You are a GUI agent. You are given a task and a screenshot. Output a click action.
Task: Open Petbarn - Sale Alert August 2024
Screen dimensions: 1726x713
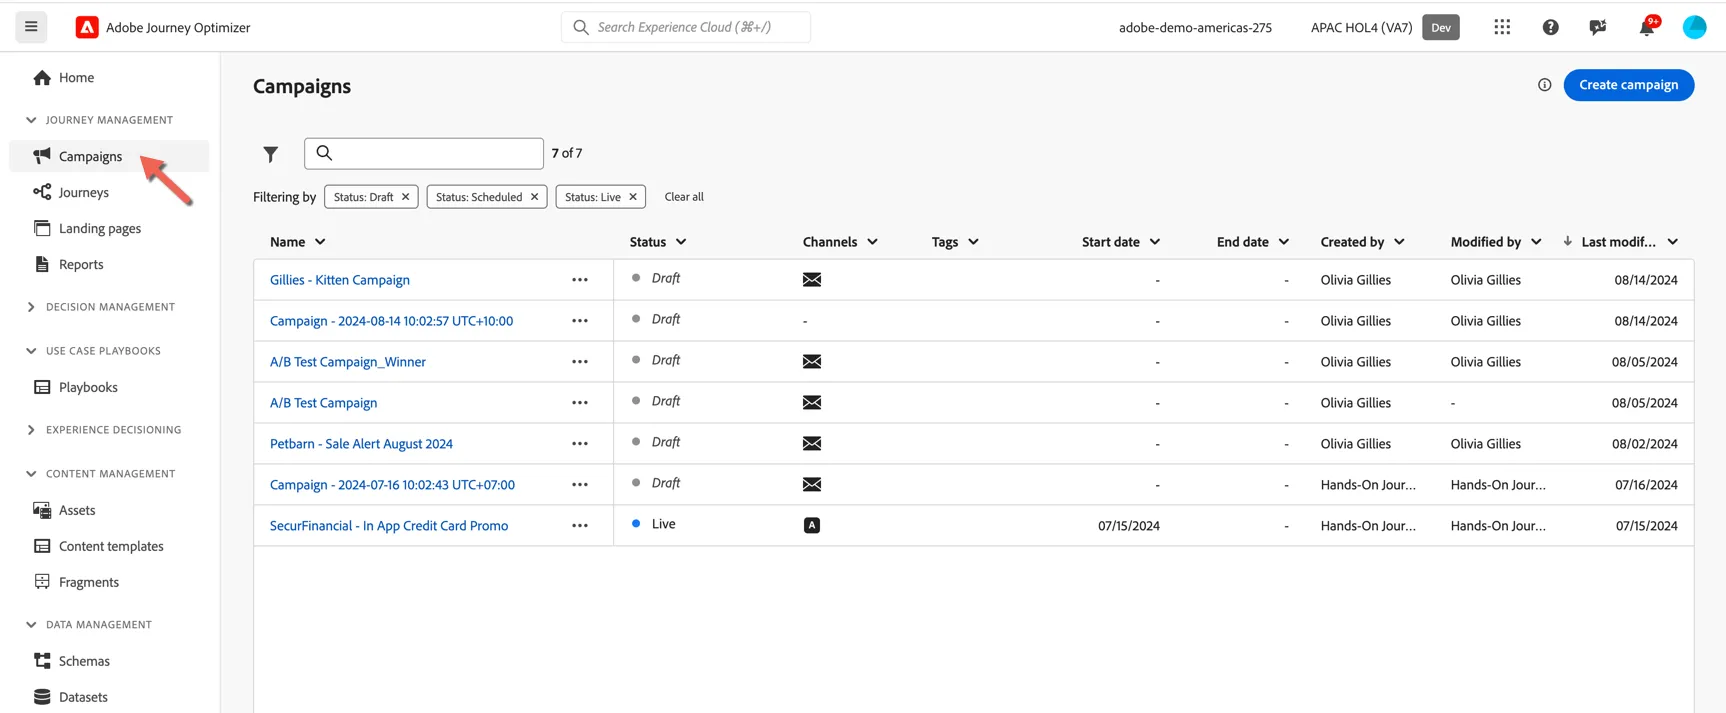coord(361,444)
